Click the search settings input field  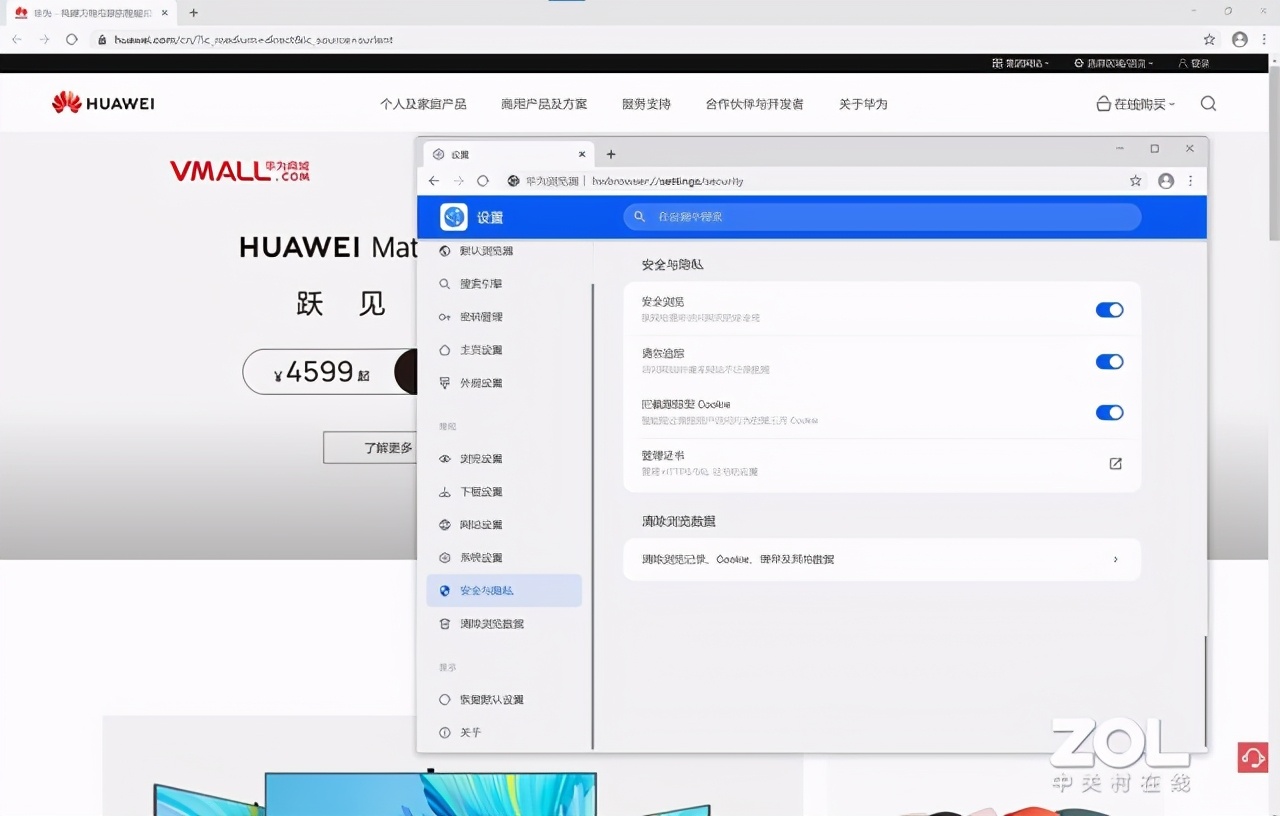[882, 217]
